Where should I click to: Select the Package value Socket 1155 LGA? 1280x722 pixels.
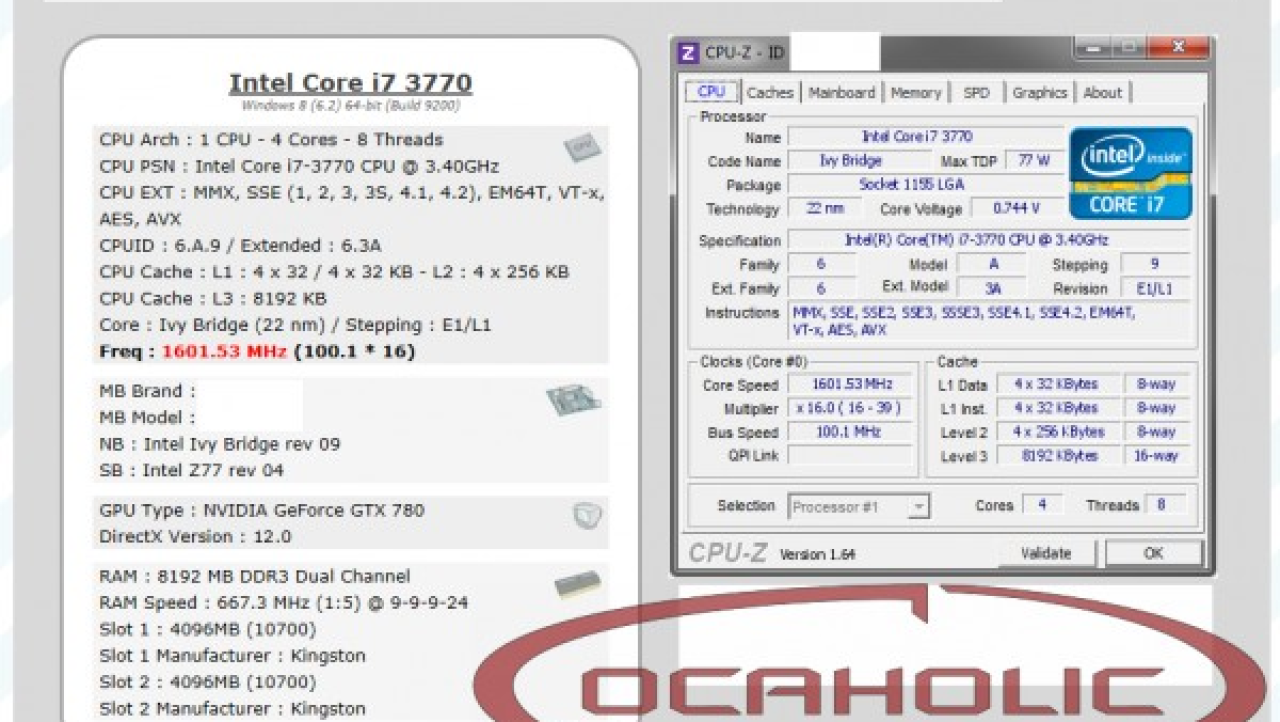pos(924,185)
